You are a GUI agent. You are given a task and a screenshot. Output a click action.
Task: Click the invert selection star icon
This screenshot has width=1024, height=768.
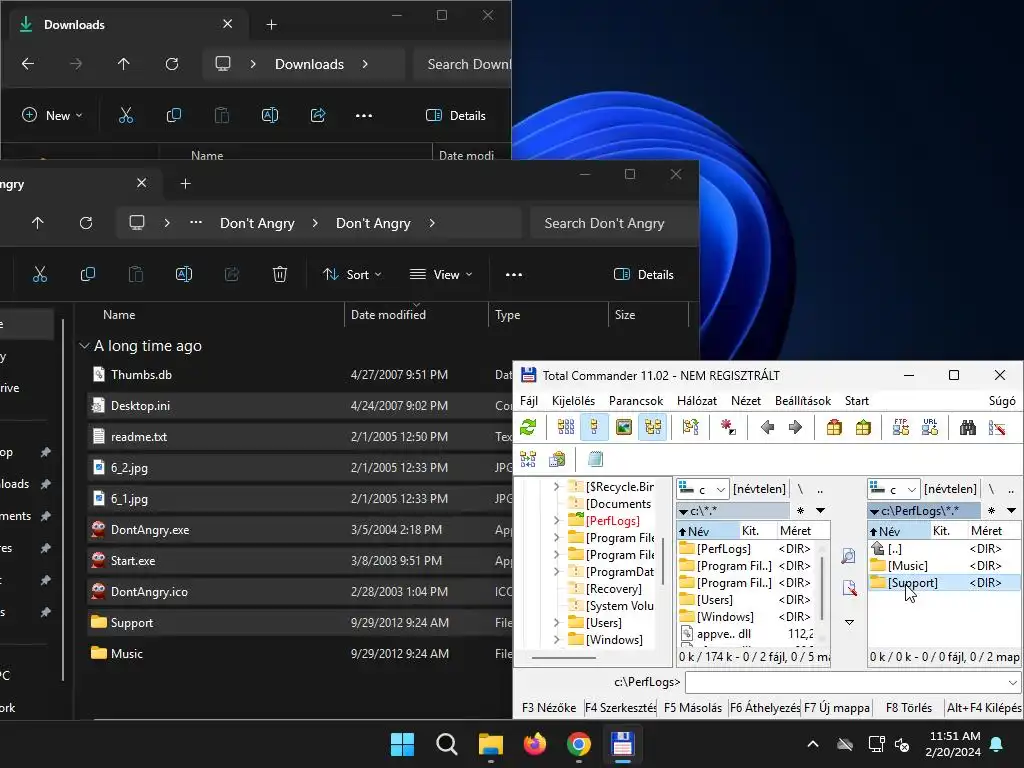[x=728, y=428]
